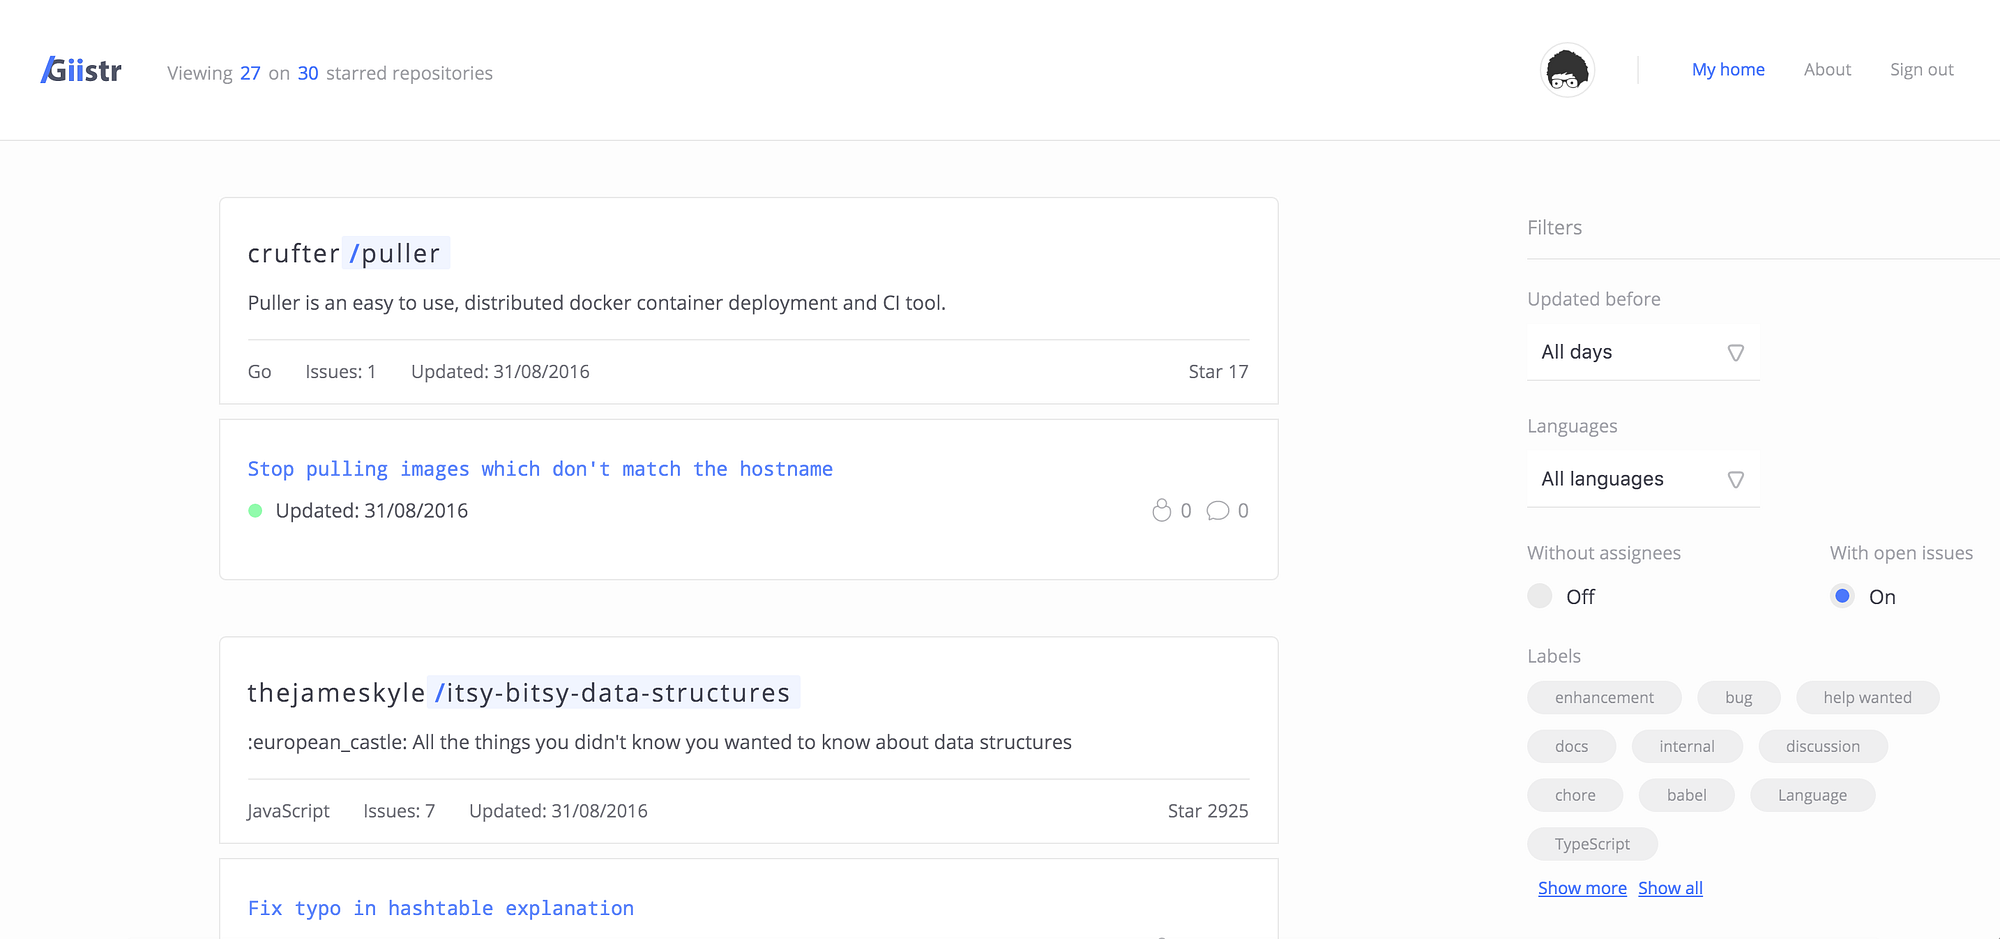Screen dimensions: 2000x939
Task: Click Show more labels link
Action: click(1582, 888)
